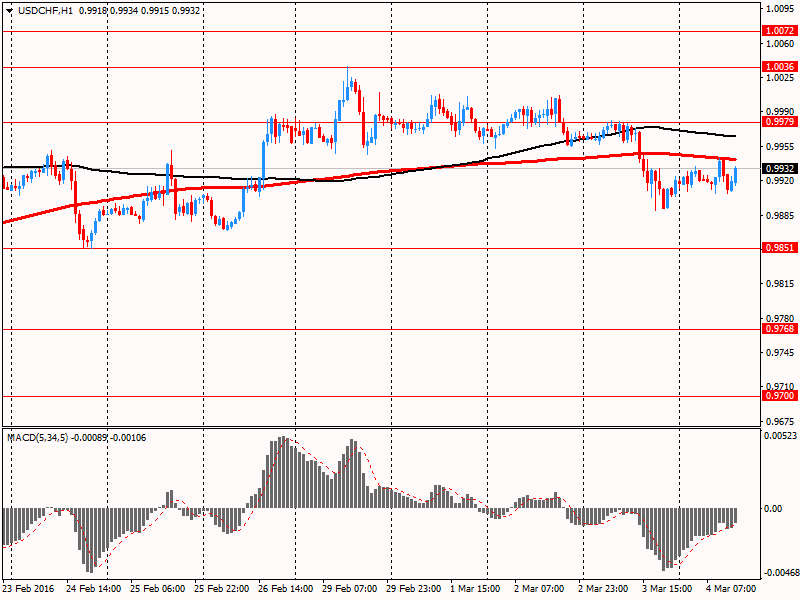Select the 2 Mar 23:00 time axis label
The image size is (800, 600).
[x=604, y=589]
